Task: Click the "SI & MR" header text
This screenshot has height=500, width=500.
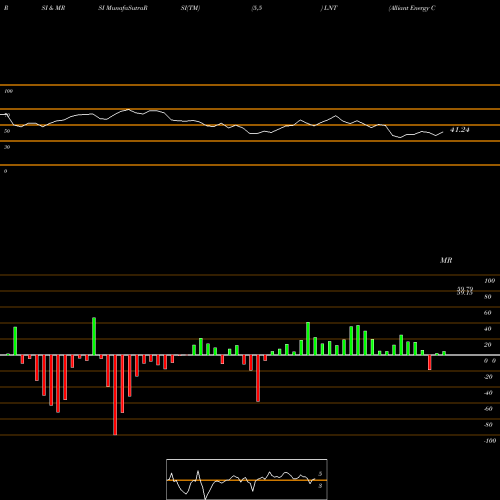Action: click(53, 8)
